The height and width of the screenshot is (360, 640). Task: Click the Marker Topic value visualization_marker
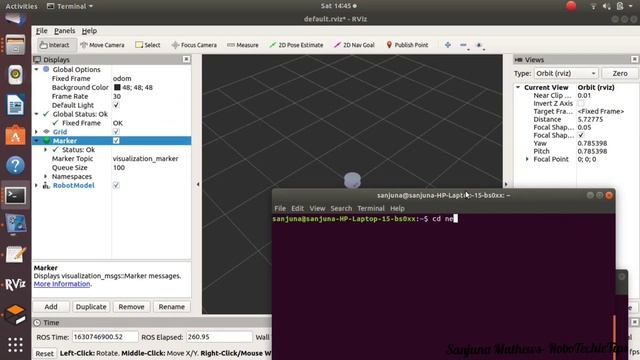click(x=145, y=158)
